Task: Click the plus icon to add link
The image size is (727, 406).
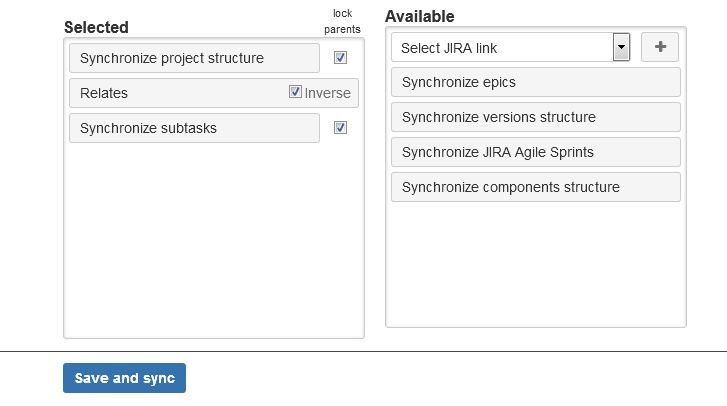Action: click(660, 47)
